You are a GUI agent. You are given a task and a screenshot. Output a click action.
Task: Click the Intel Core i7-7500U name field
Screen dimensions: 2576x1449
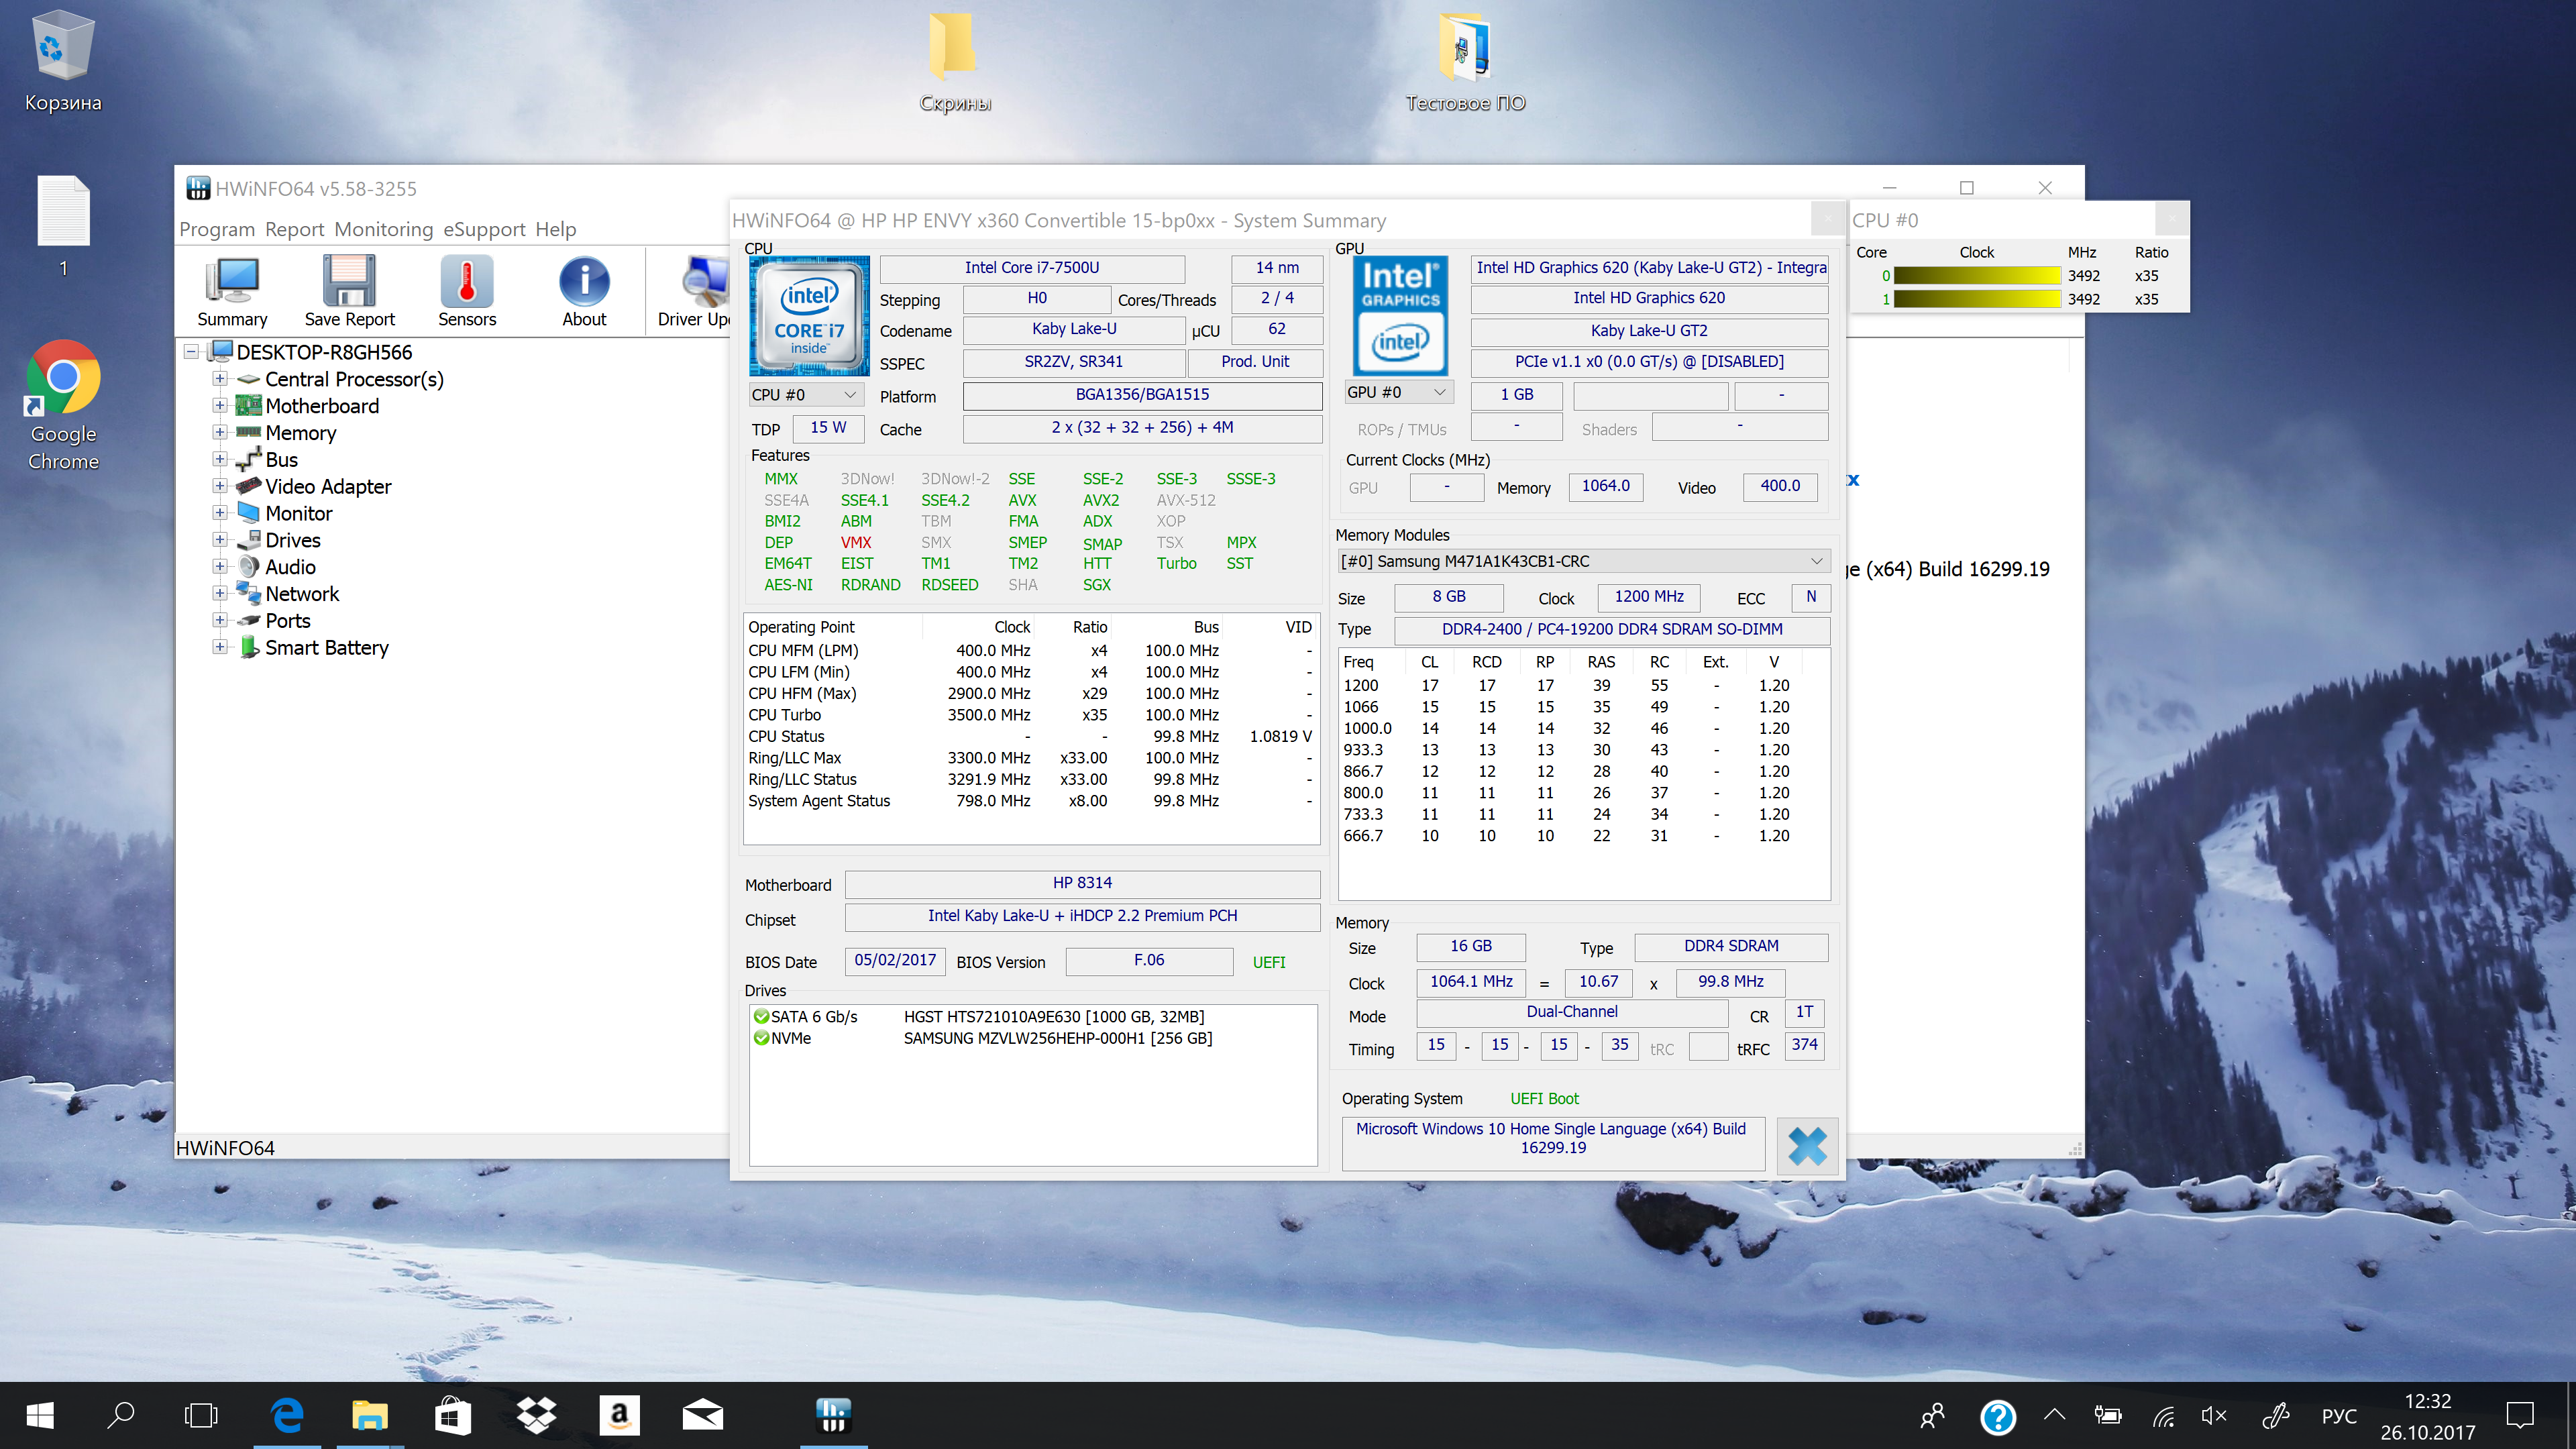click(x=1032, y=268)
